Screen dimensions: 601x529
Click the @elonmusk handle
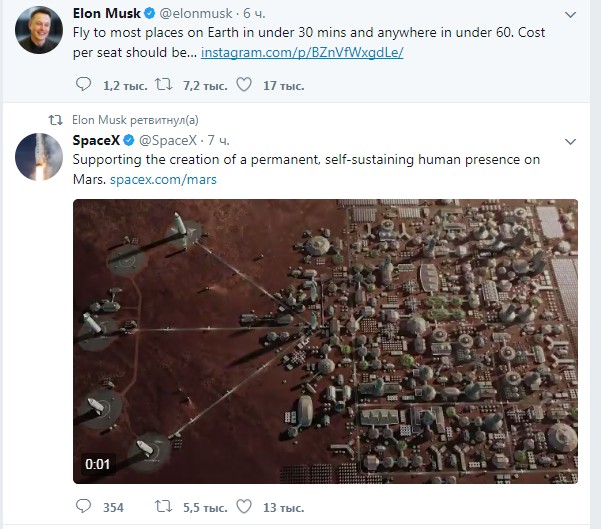click(195, 13)
